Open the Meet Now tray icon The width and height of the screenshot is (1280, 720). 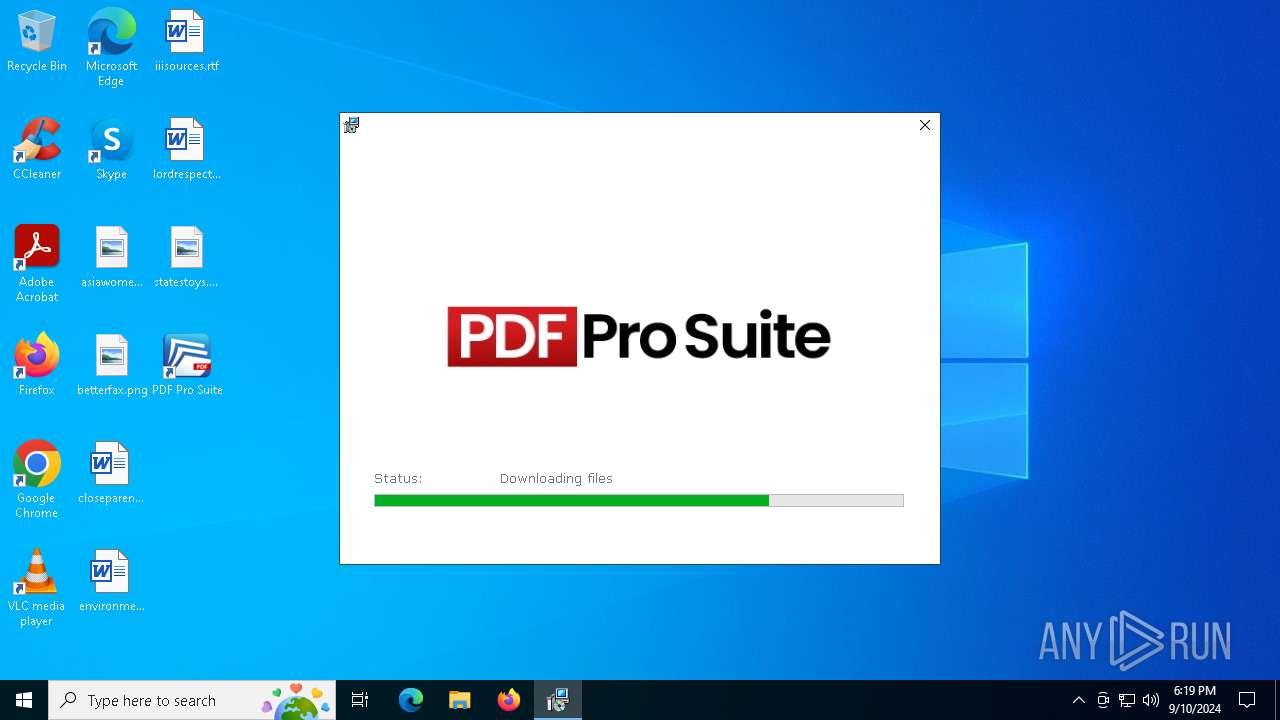(1103, 700)
